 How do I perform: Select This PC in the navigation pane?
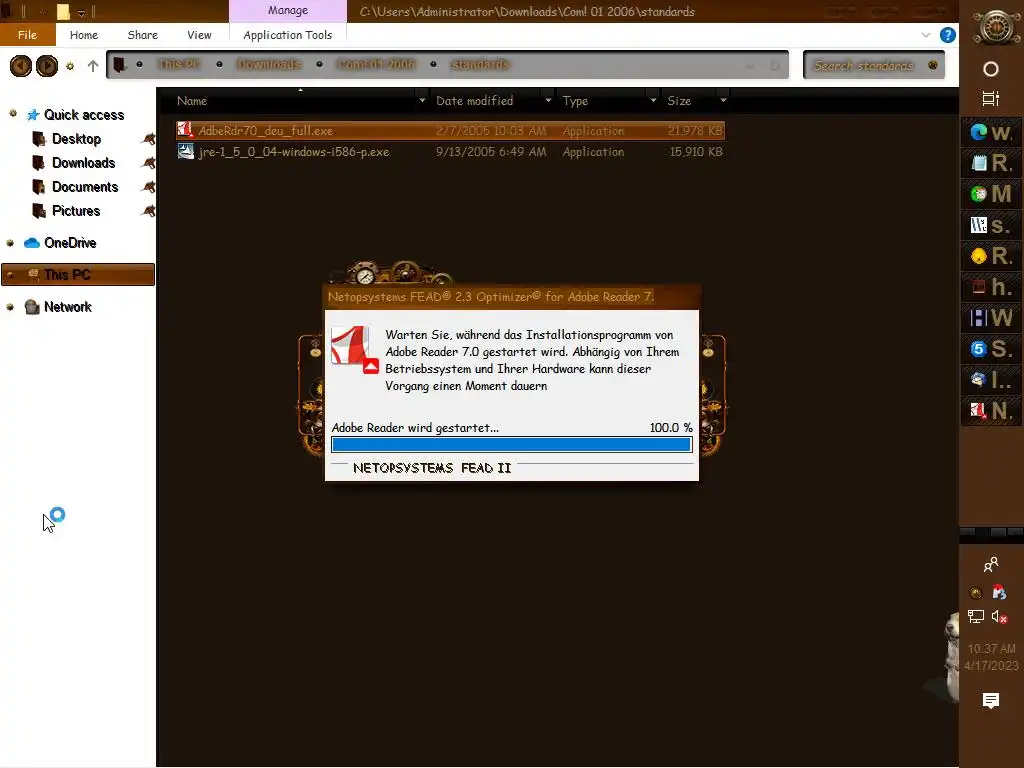[78, 275]
